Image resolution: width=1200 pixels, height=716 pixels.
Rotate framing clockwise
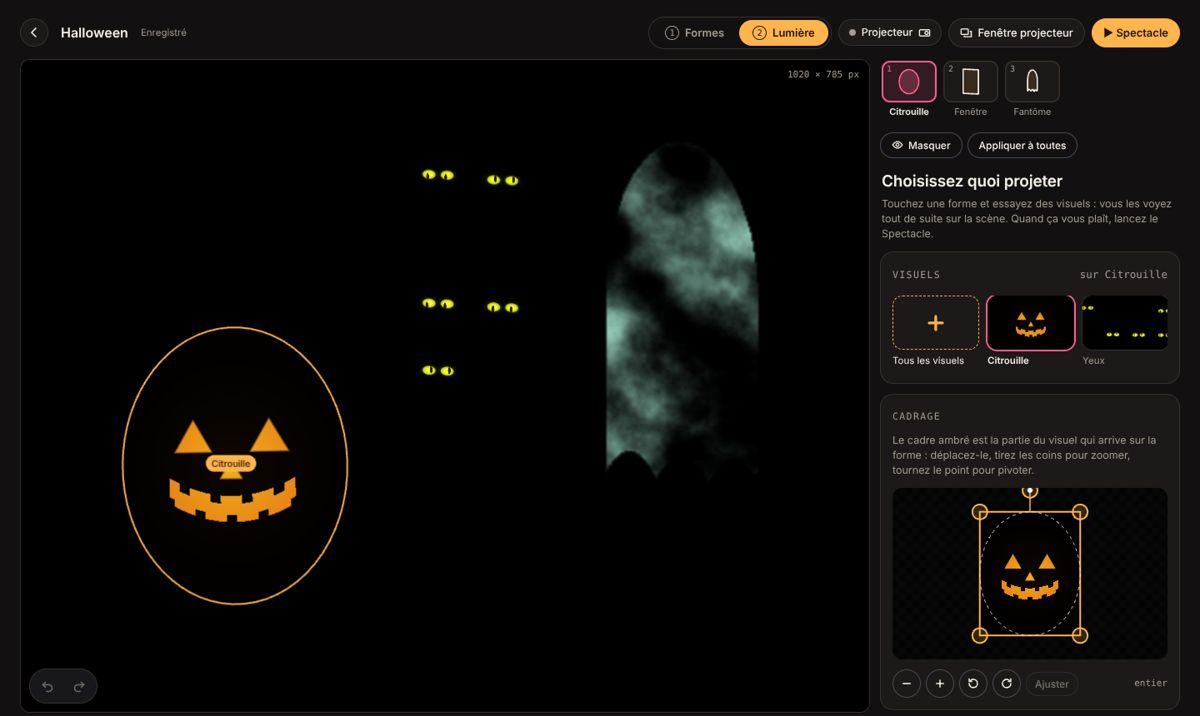coord(1006,684)
